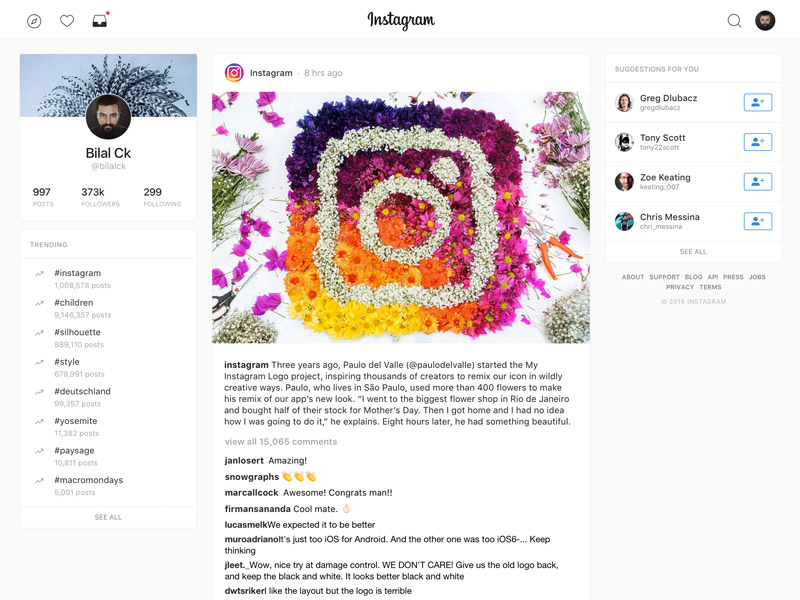Open Bilal Ck's large profile picture
The height and width of the screenshot is (600, 800).
108,117
